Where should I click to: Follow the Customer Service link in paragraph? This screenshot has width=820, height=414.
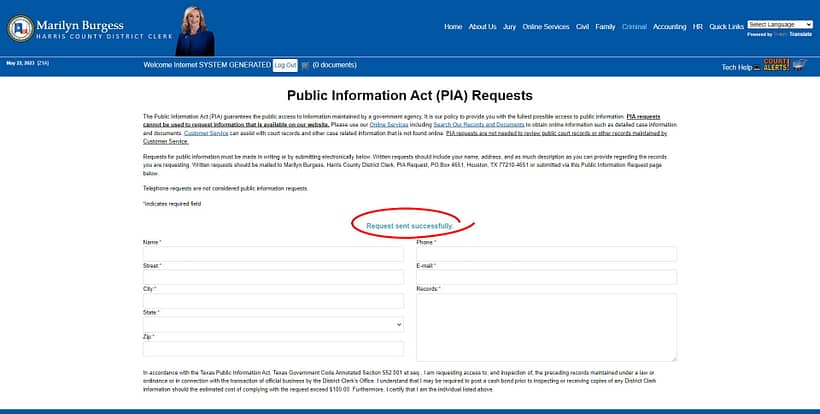206,133
